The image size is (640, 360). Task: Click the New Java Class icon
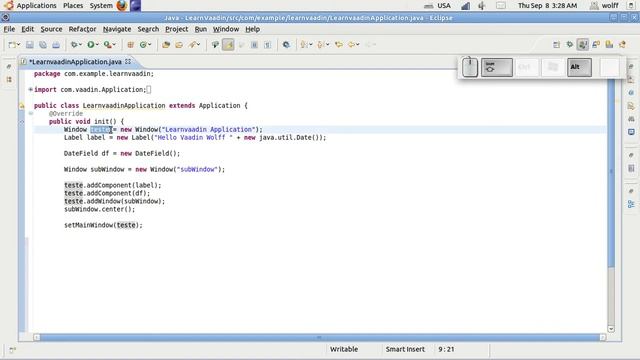pyautogui.click(x=143, y=45)
